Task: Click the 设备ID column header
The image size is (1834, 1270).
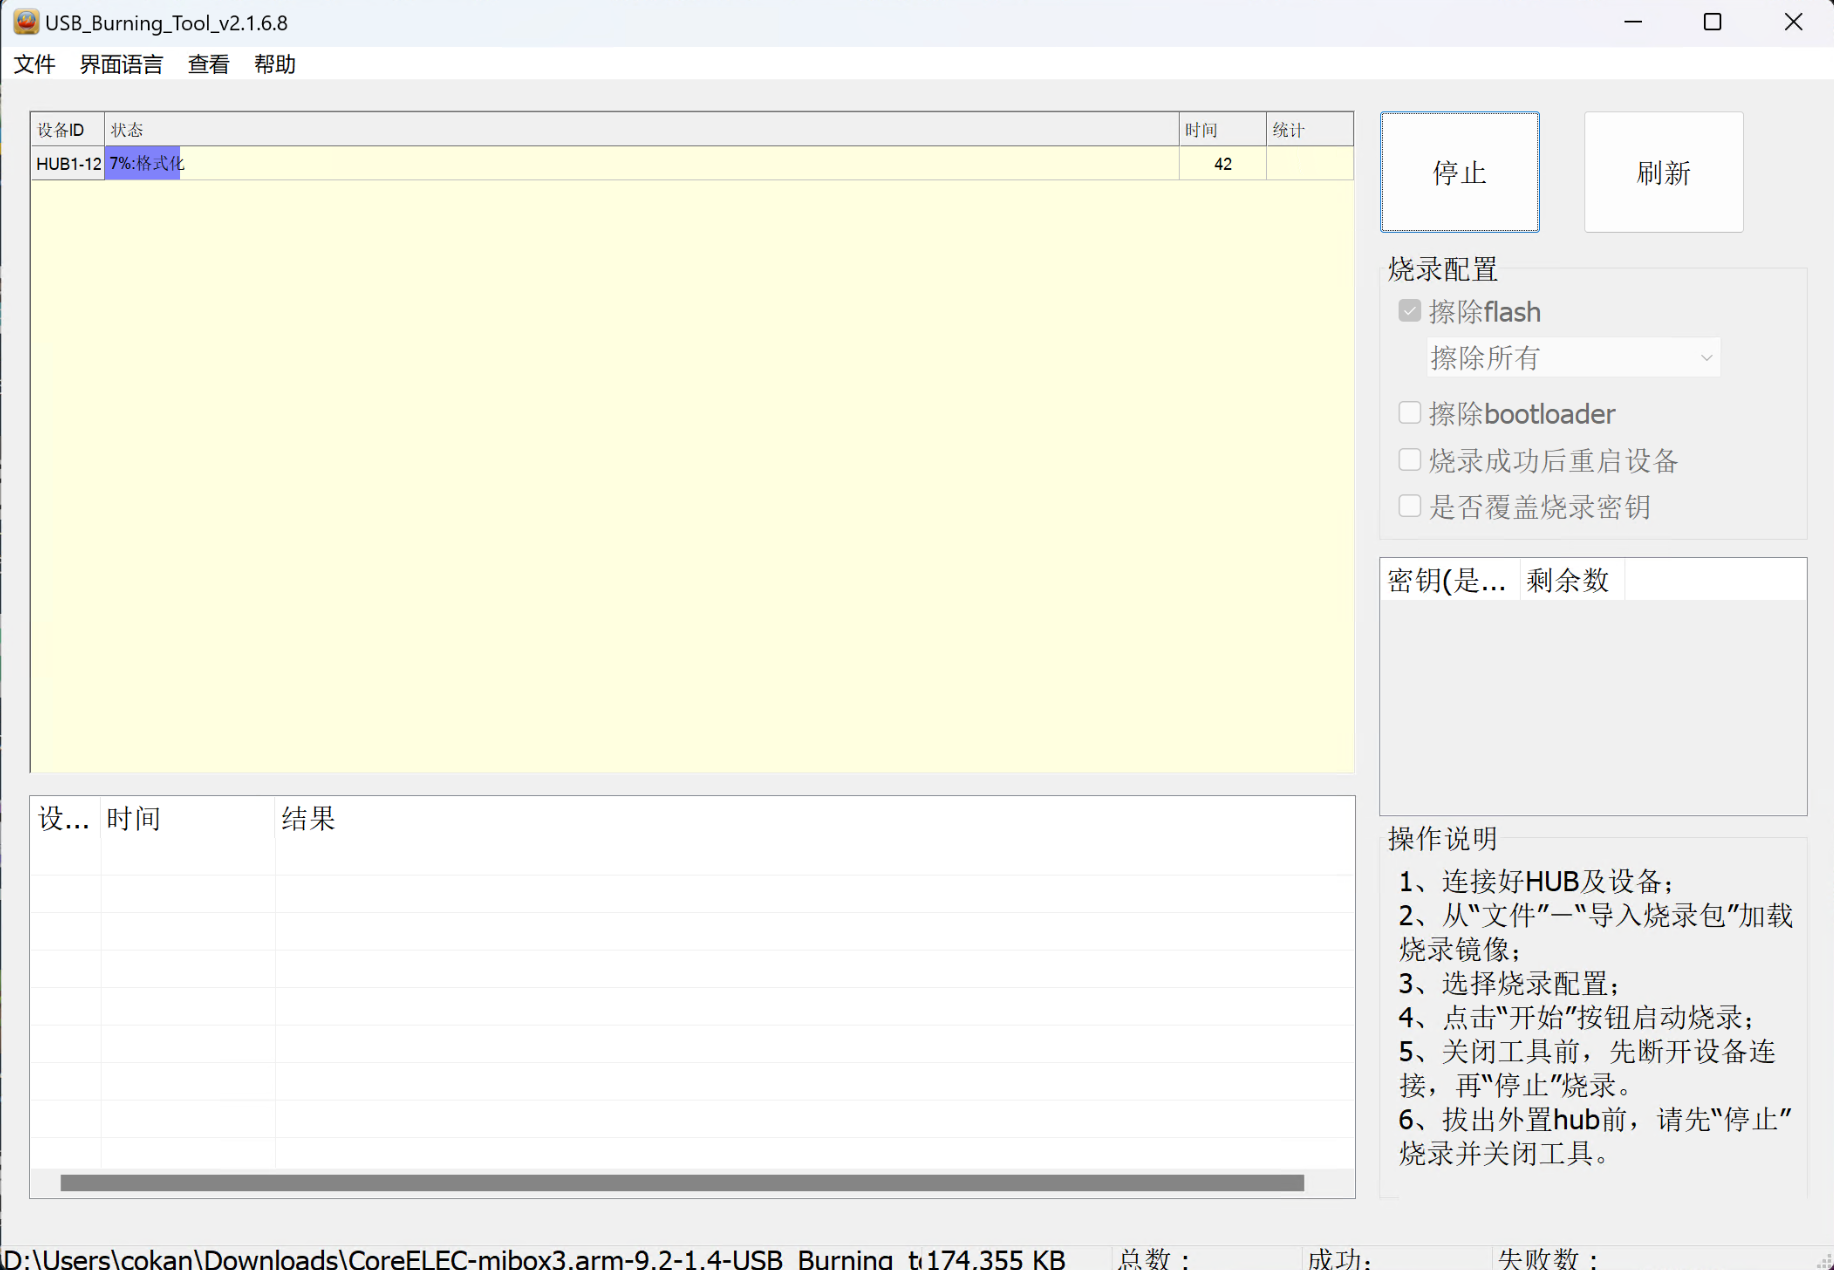Action: (67, 130)
